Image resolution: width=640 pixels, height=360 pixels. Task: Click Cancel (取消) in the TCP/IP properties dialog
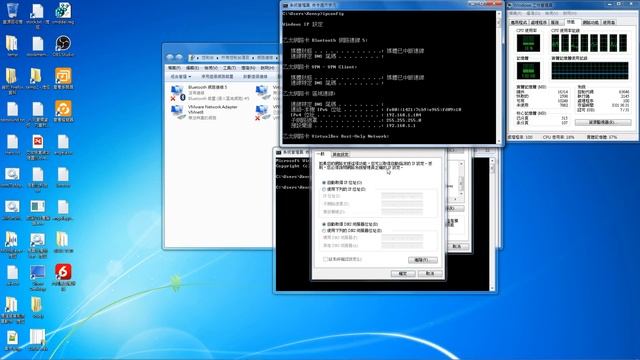point(430,273)
